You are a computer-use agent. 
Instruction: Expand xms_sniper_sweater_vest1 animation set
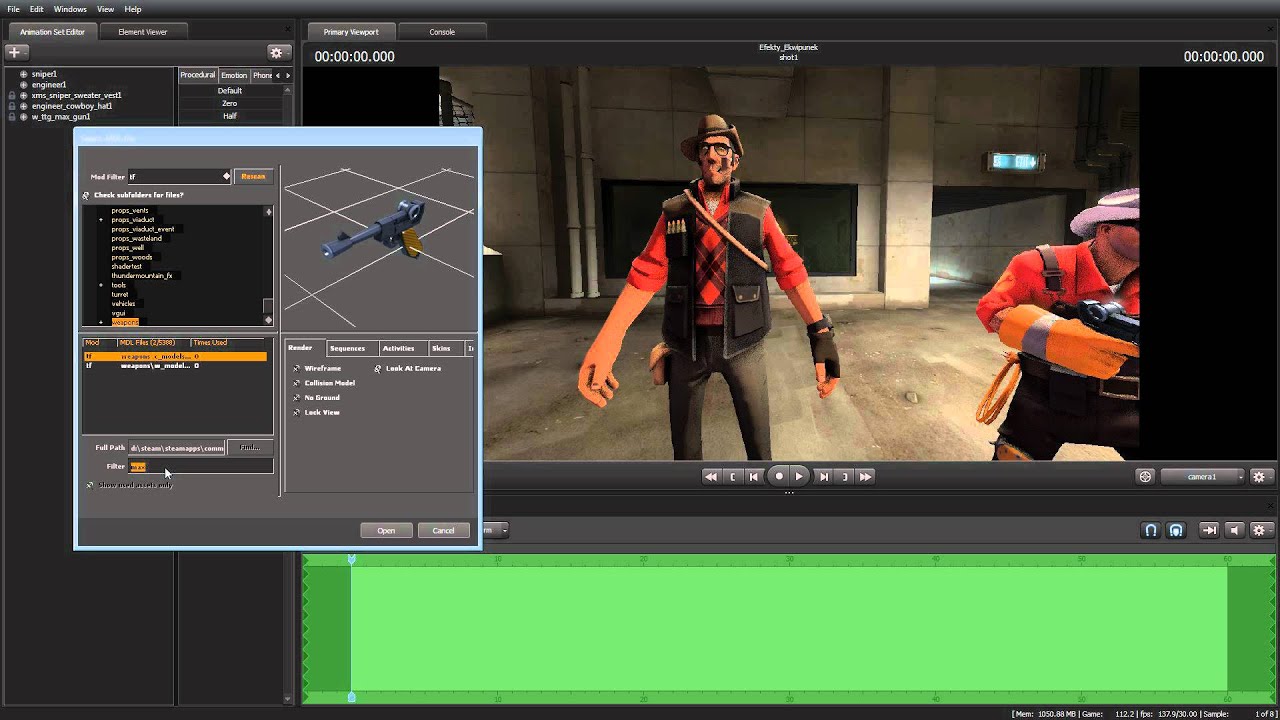click(x=23, y=96)
